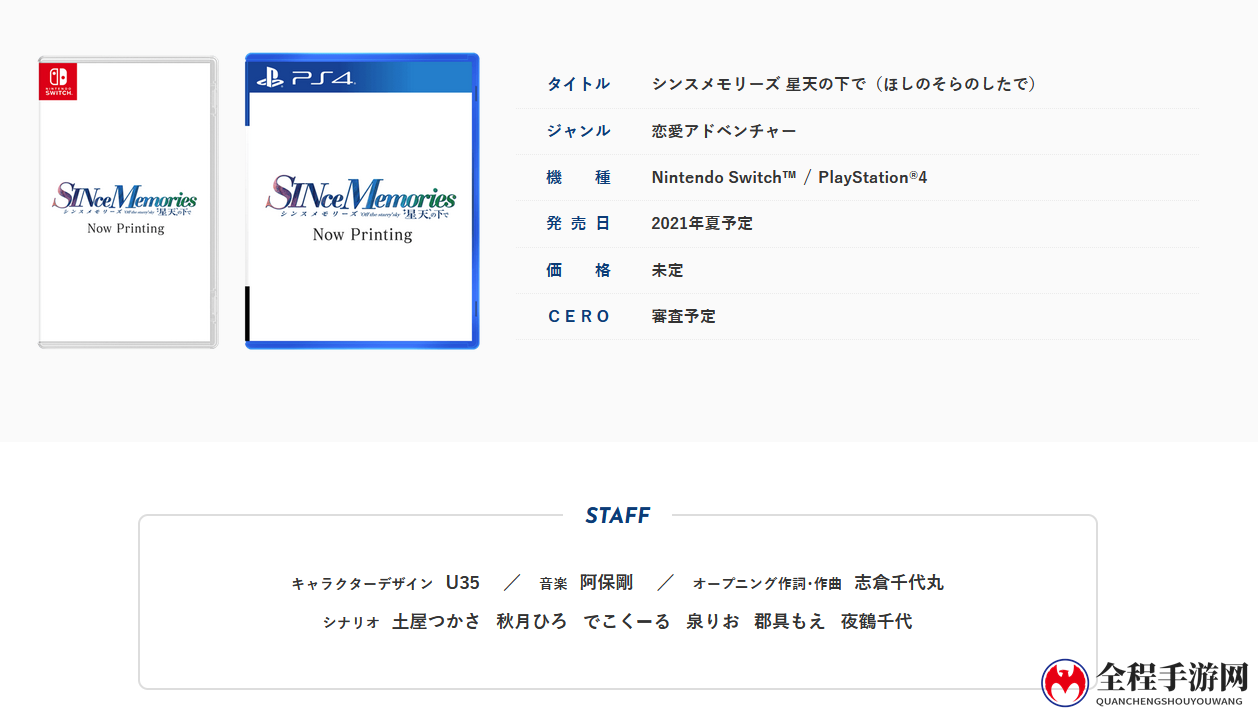
Task: Click the SINce Memories logo on the PS4 package
Action: (x=361, y=197)
